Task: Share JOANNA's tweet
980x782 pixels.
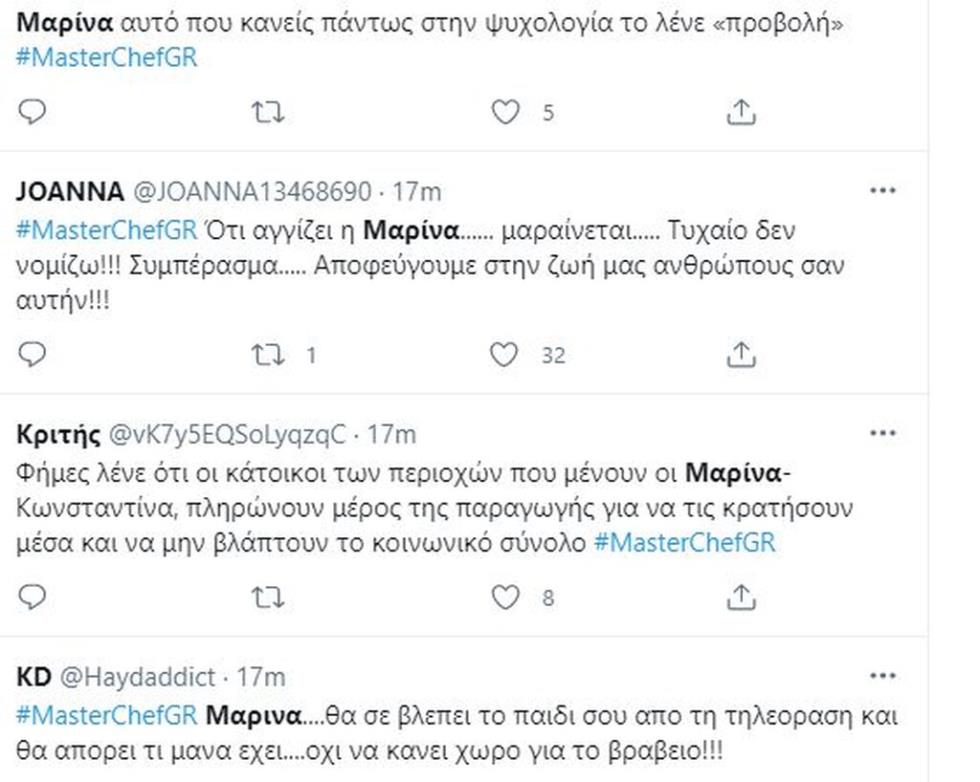Action: pos(741,354)
